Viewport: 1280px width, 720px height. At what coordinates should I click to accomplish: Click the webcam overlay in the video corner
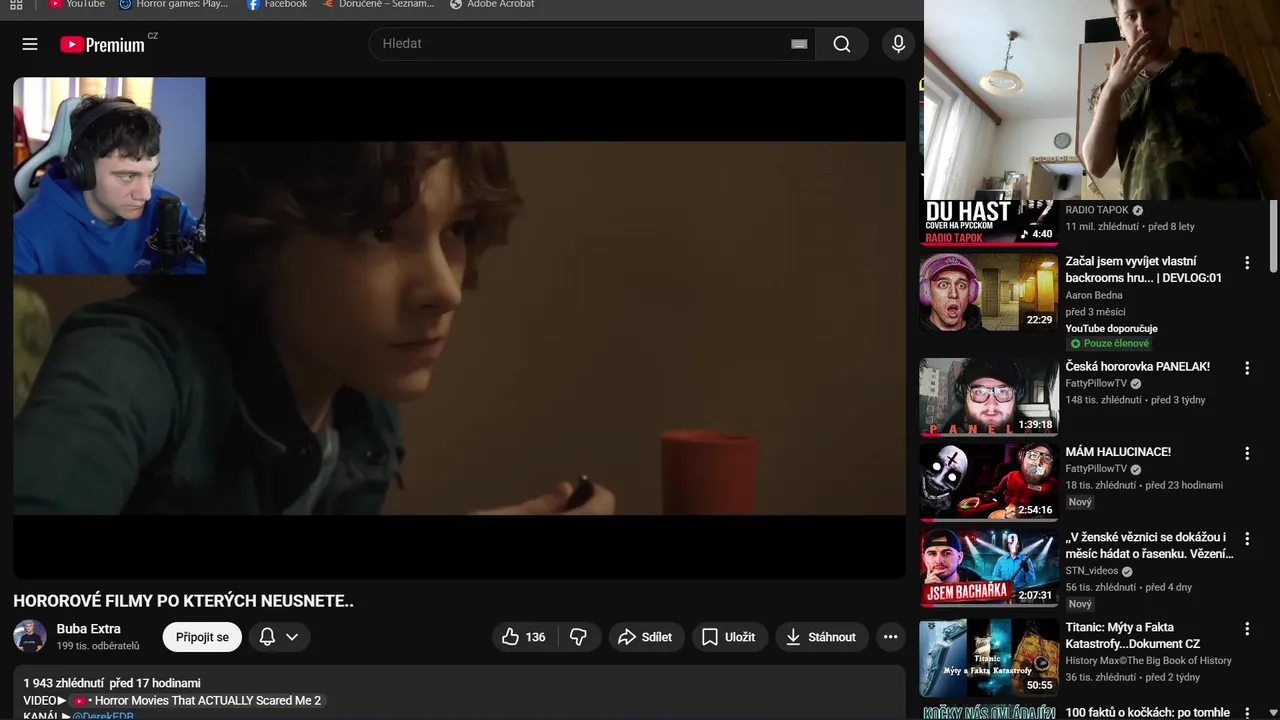pos(109,176)
